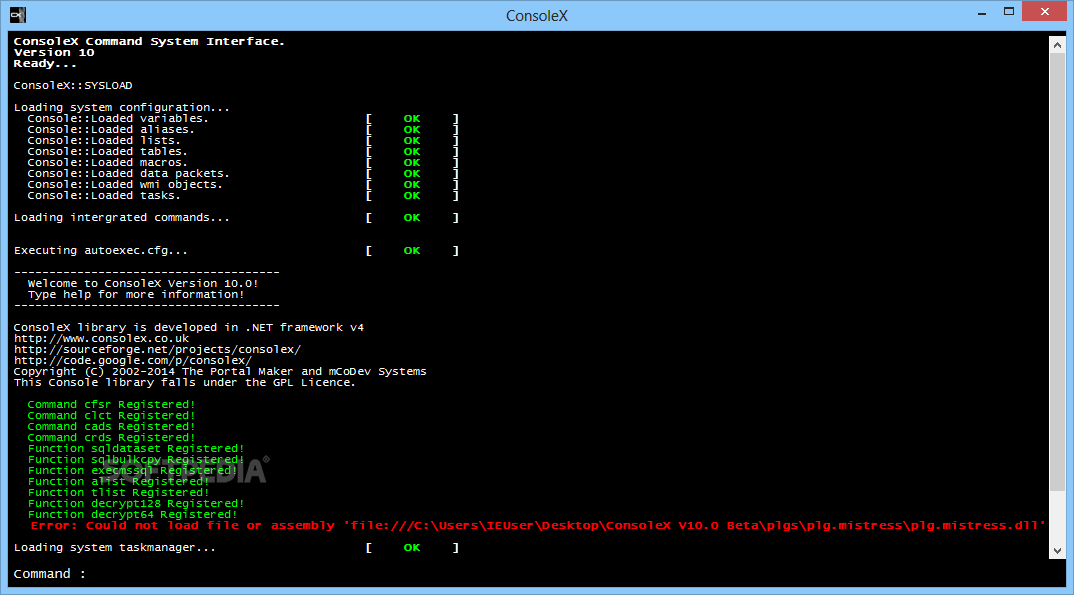The image size is (1074, 595).
Task: Click 'Loading system configuration...' line
Action: point(122,107)
